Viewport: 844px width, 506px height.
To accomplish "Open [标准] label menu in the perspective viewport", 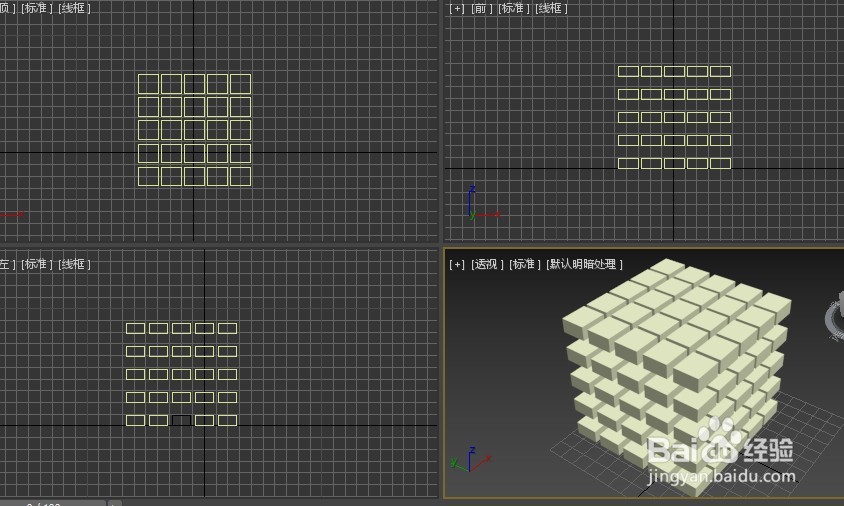I will click(x=524, y=264).
